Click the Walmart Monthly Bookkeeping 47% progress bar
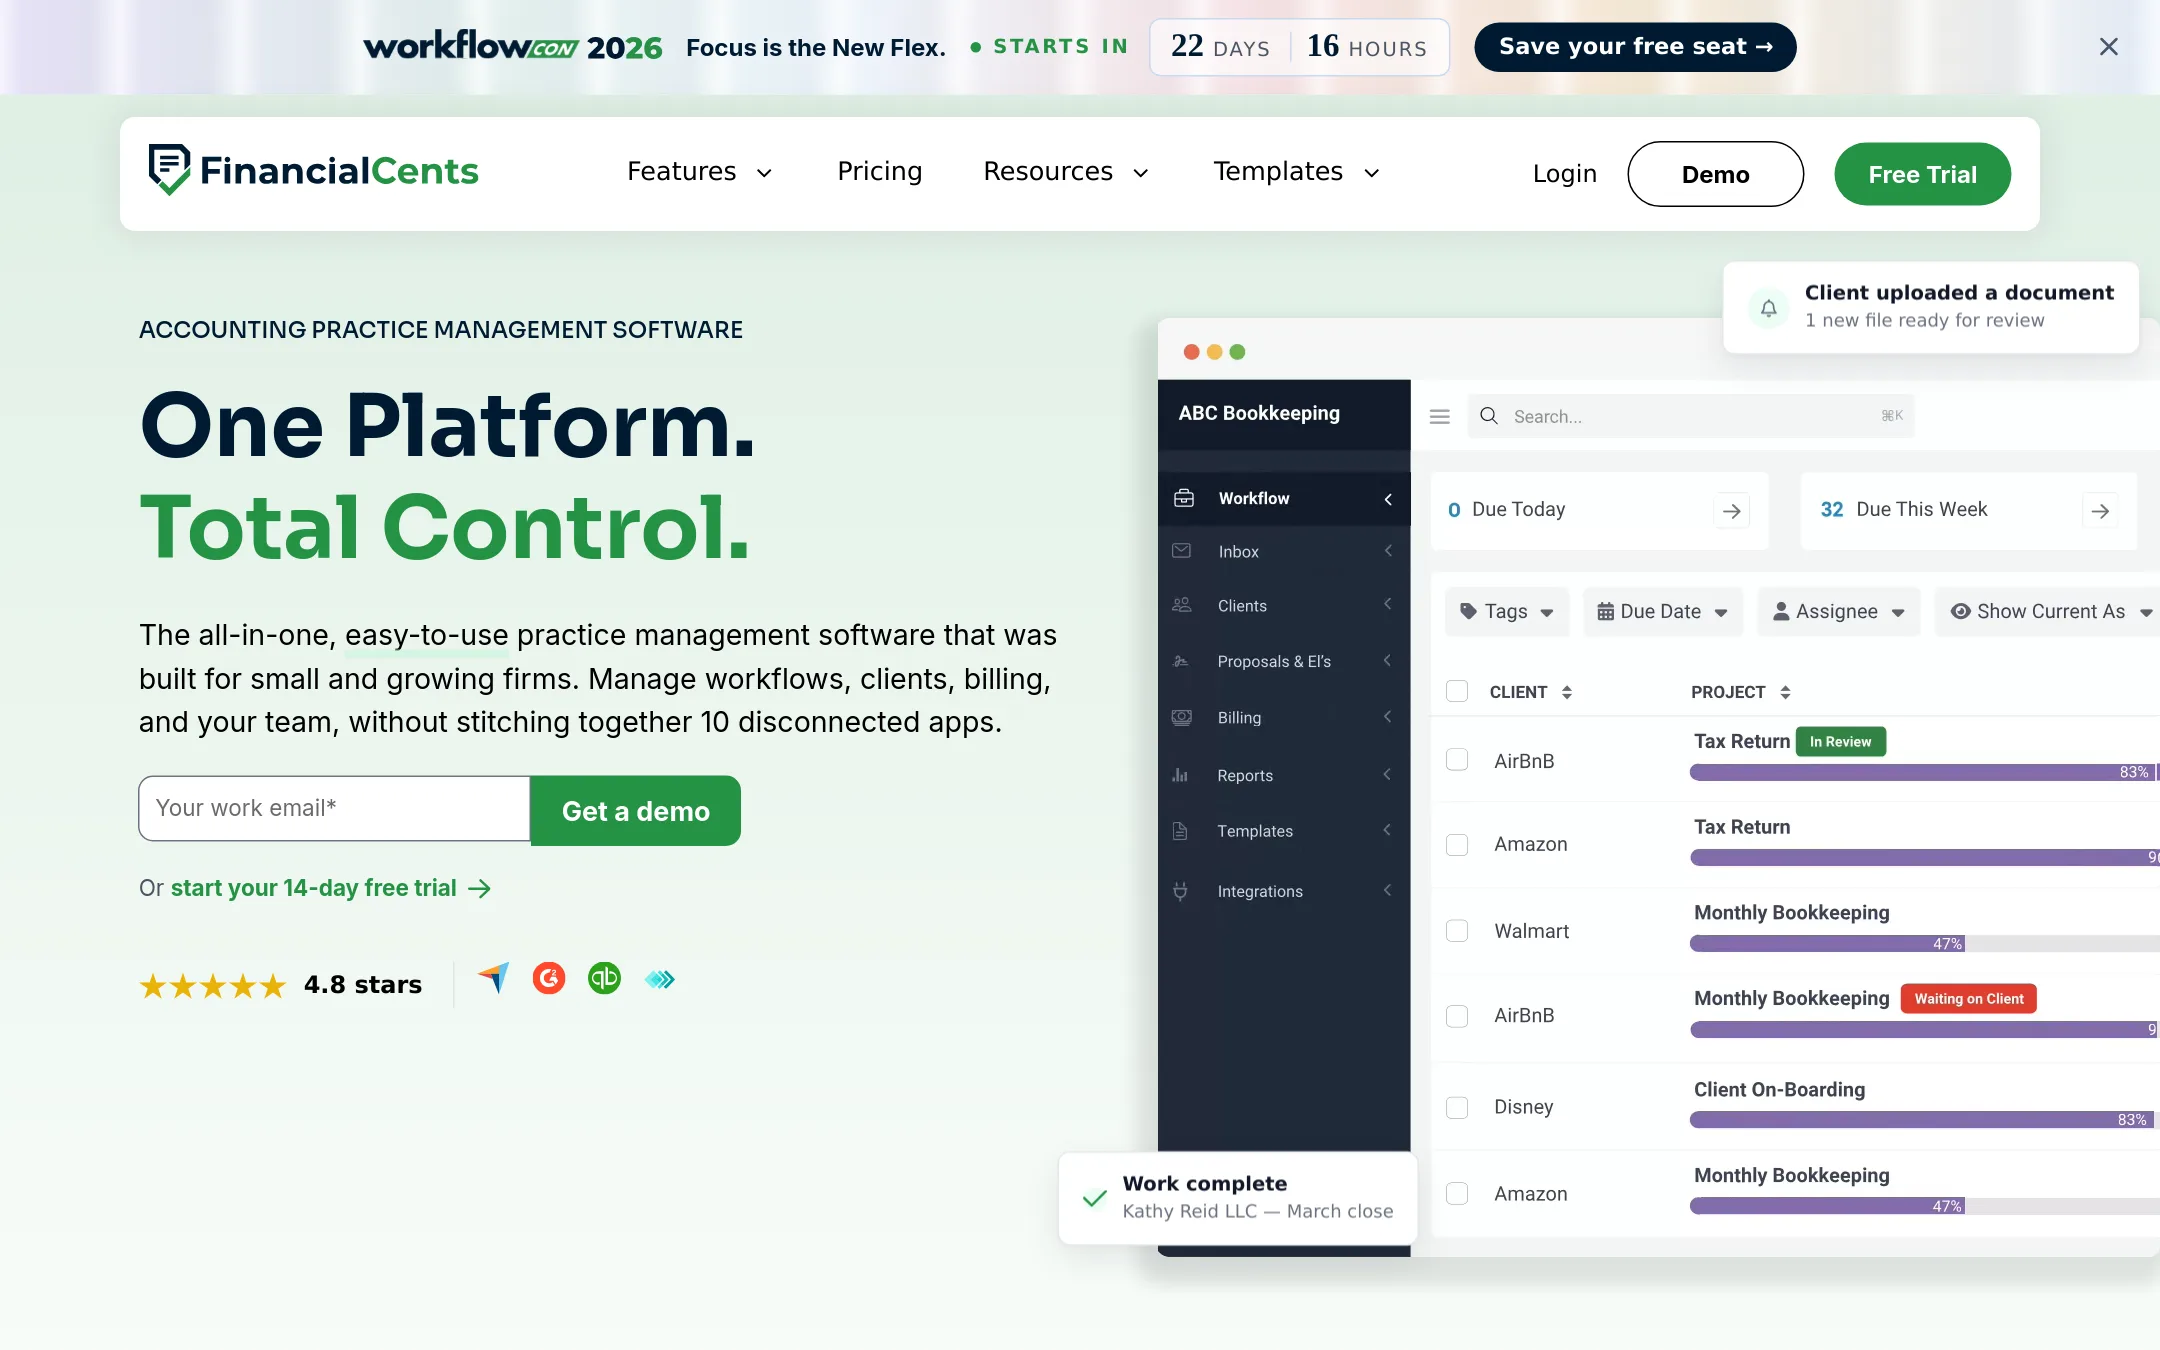Viewport: 2160px width, 1350px height. click(1925, 943)
